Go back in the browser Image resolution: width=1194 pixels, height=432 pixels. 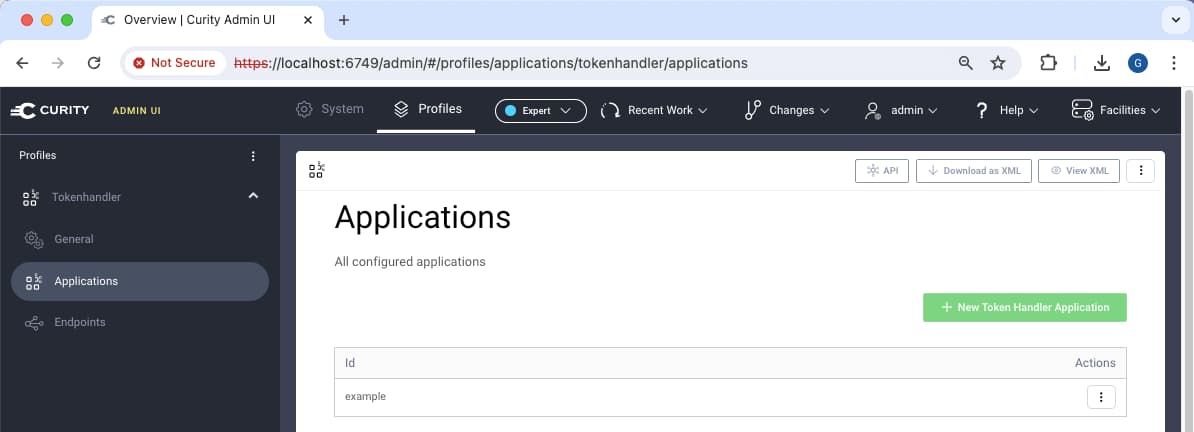(x=22, y=63)
